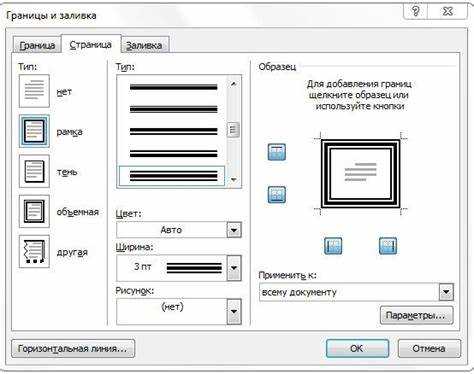Click the line style list scrollbar thumb
474x374 pixels.
(x=233, y=130)
